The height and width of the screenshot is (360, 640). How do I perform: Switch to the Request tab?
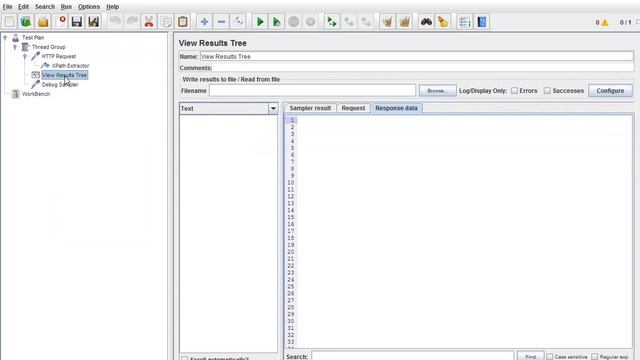tap(353, 108)
